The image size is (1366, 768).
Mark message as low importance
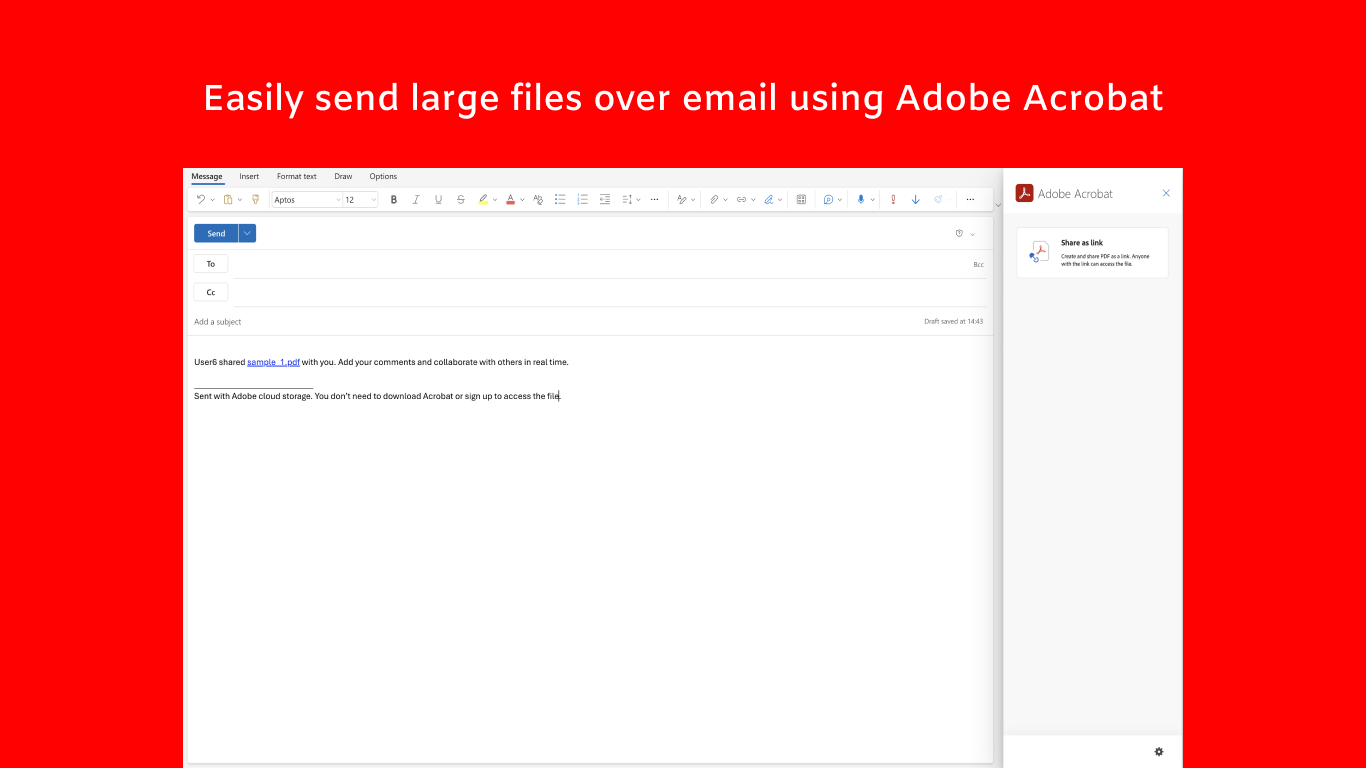[915, 199]
